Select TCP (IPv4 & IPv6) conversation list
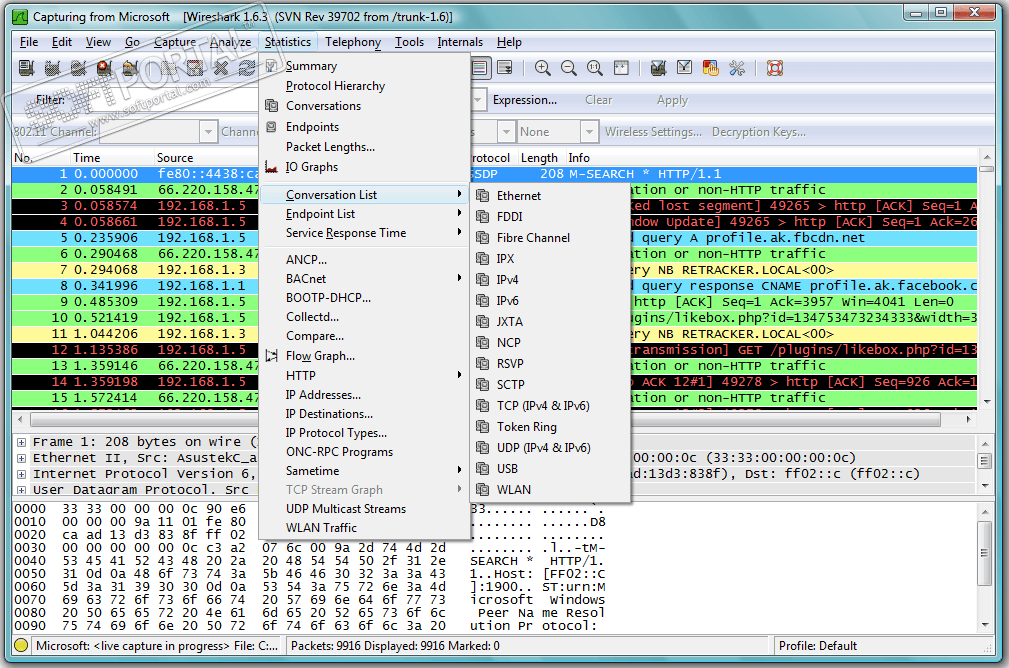 (x=542, y=406)
